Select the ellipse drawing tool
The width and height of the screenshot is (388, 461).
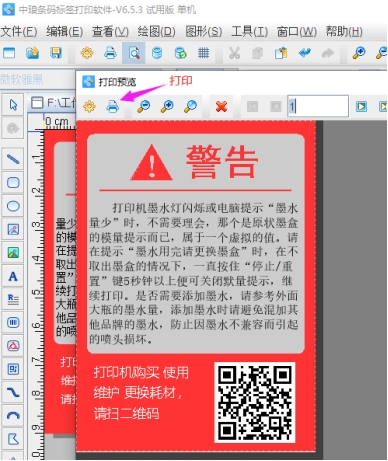point(13,206)
